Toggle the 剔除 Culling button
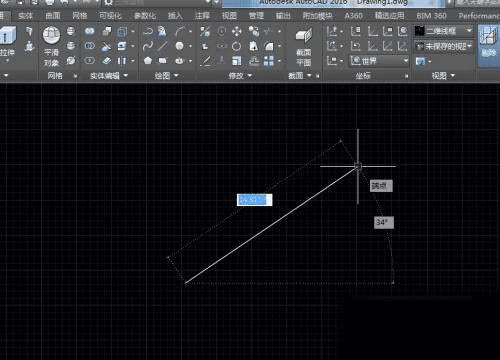500x360 pixels. point(489,46)
